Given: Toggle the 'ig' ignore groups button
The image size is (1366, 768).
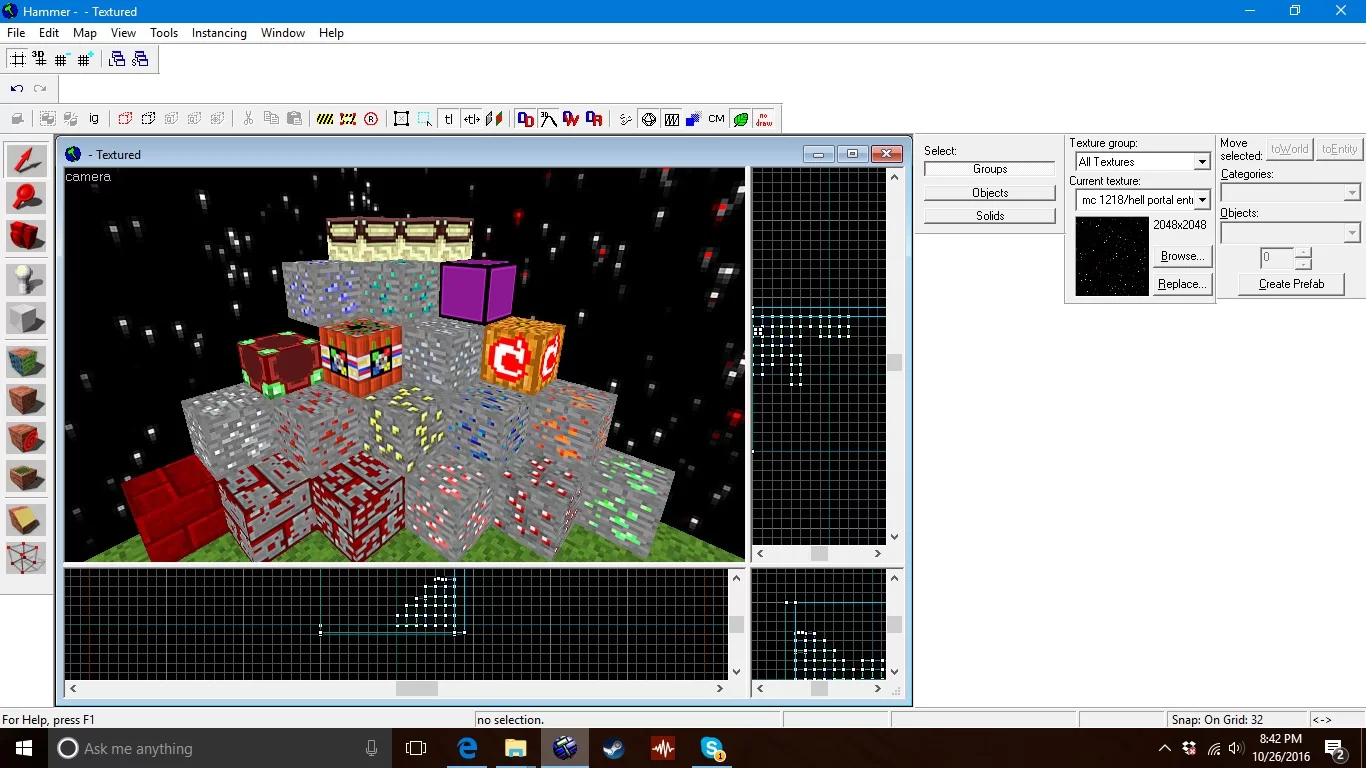Looking at the screenshot, I should pos(94,119).
